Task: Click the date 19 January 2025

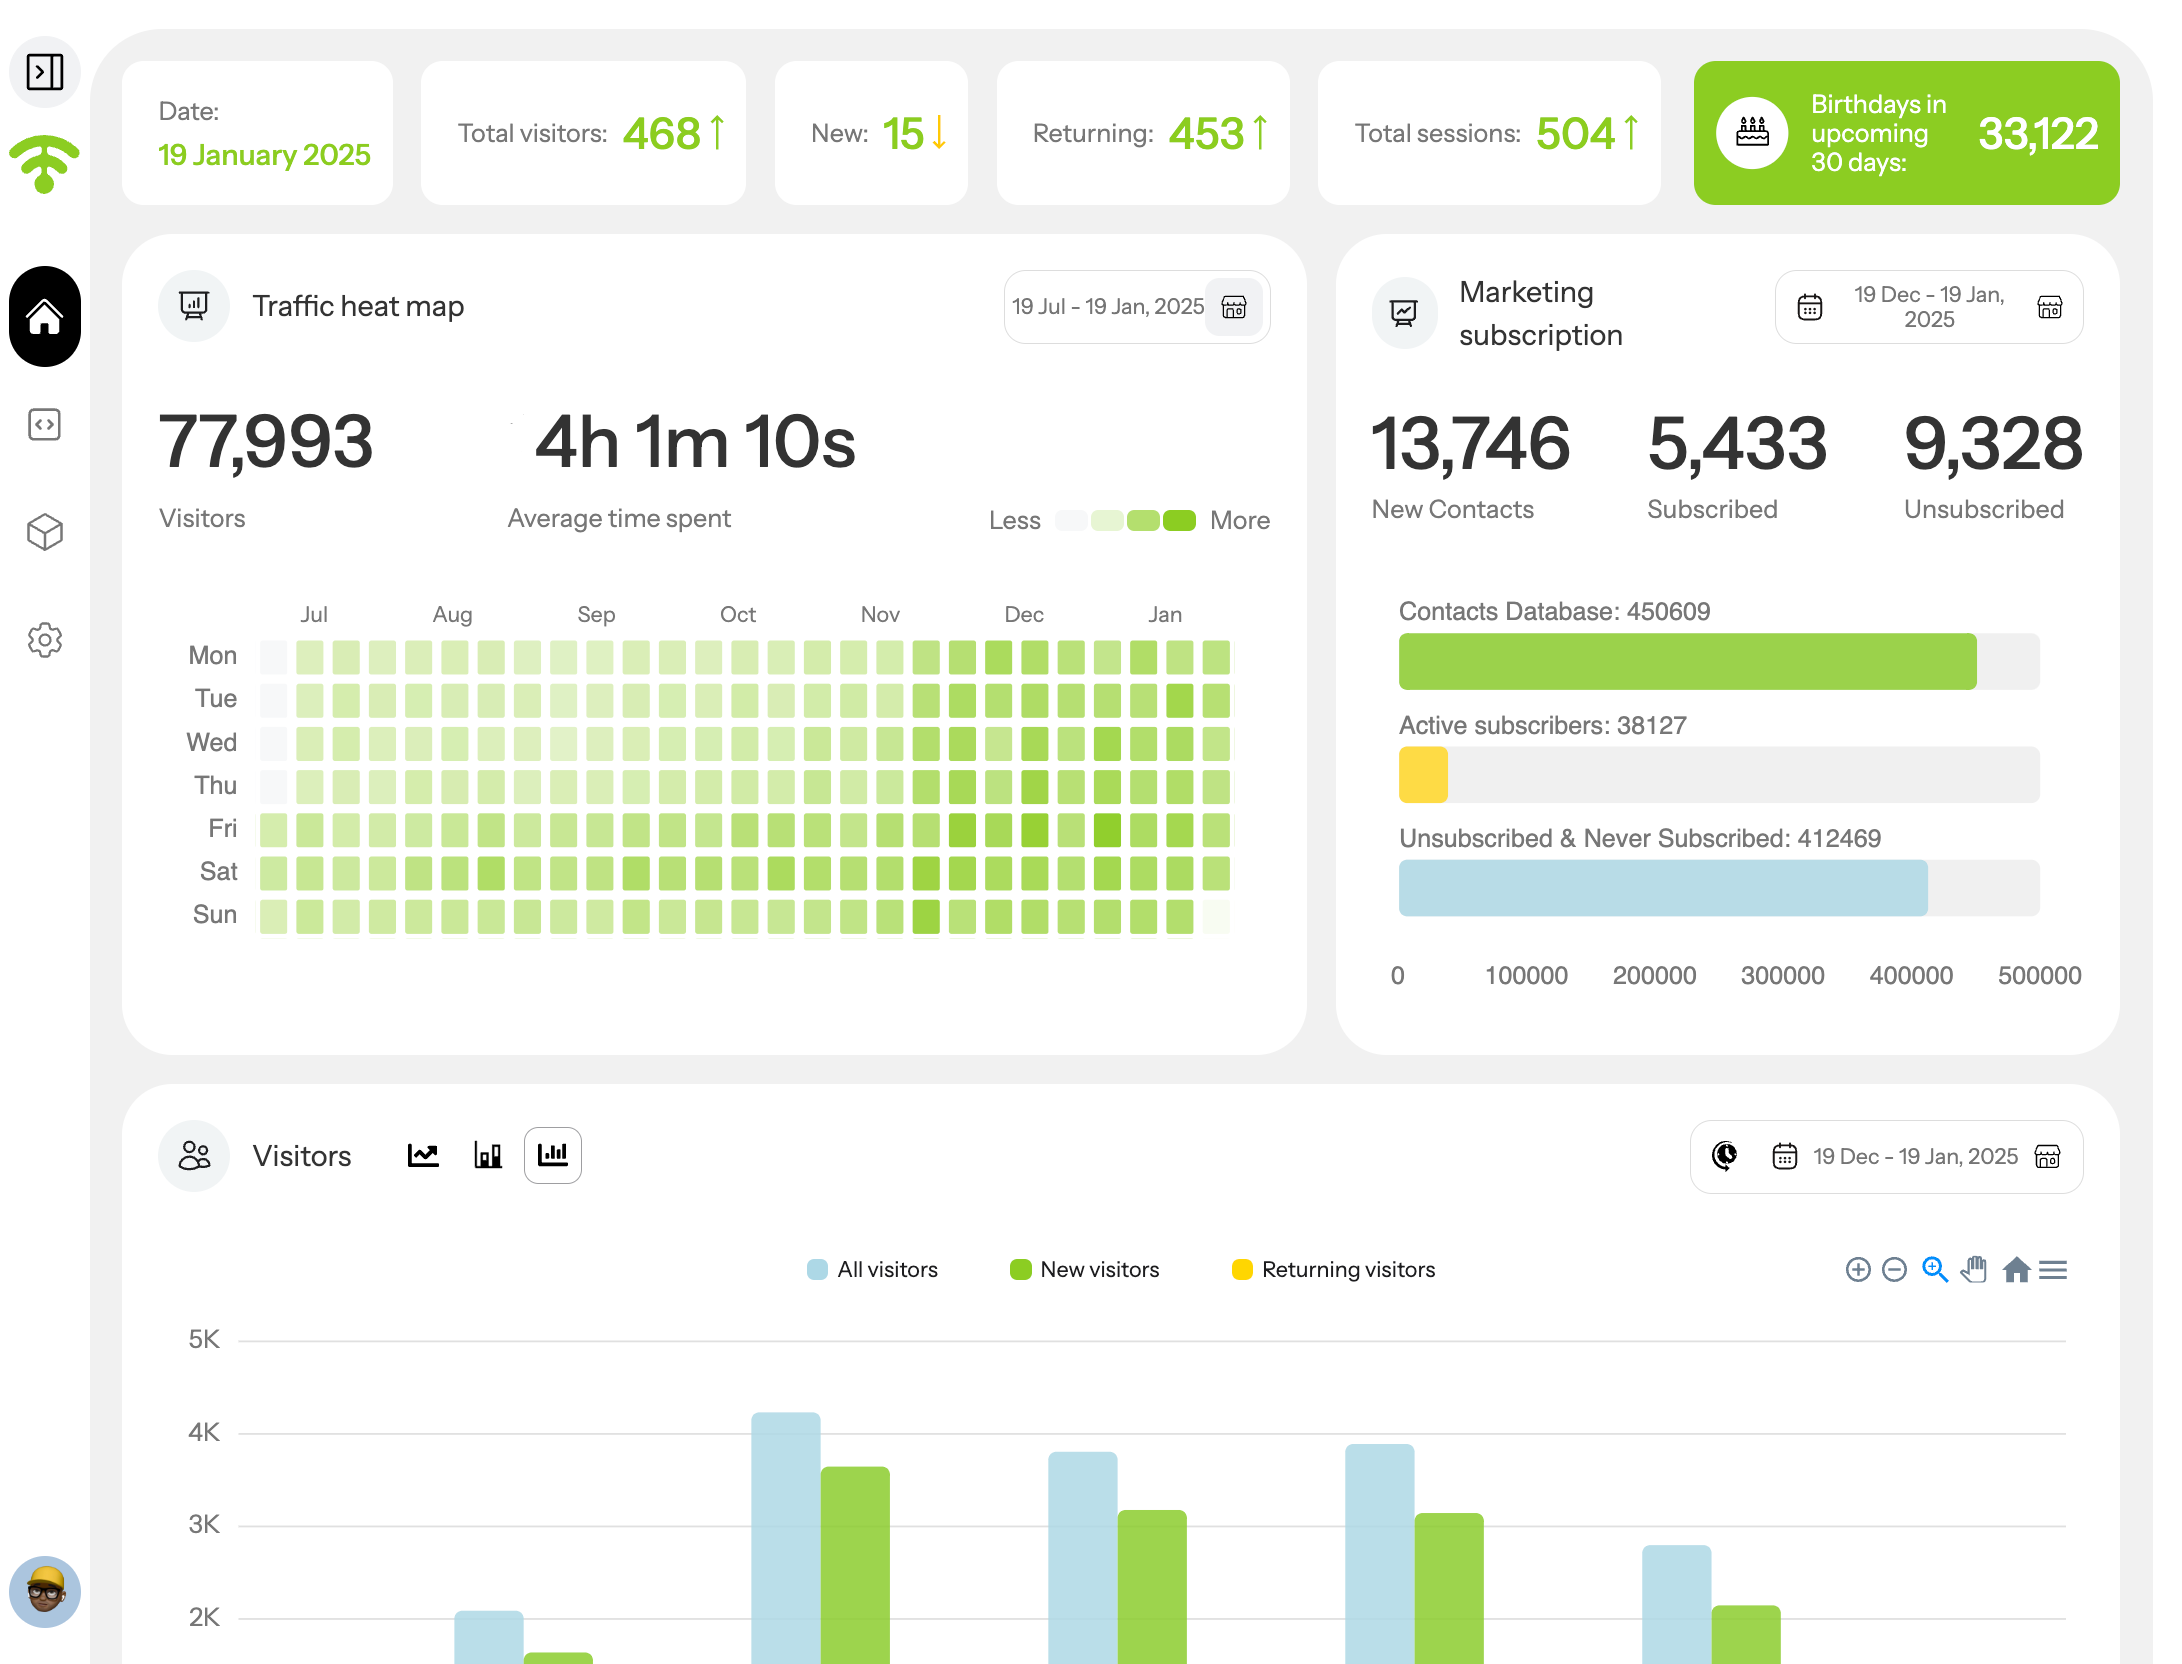Action: pyautogui.click(x=264, y=155)
